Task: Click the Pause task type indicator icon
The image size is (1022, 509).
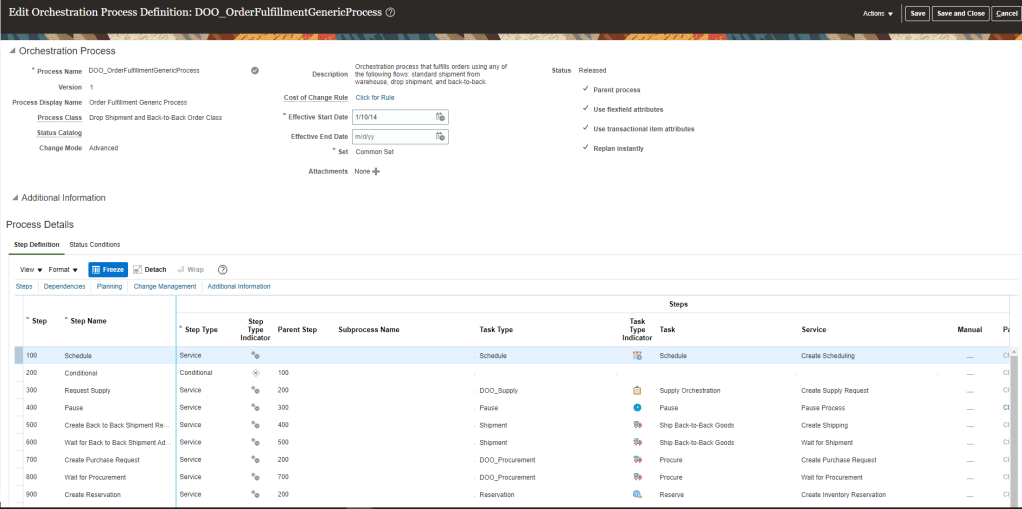Action: 637,408
